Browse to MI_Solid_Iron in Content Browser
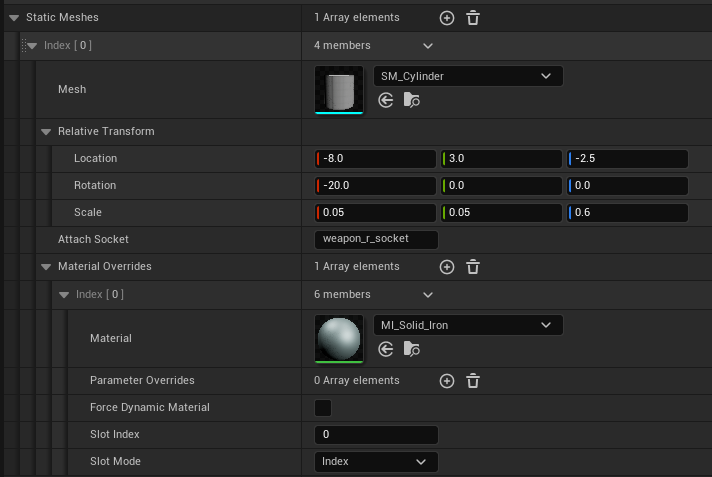Viewport: 712px width, 477px height. click(x=411, y=349)
